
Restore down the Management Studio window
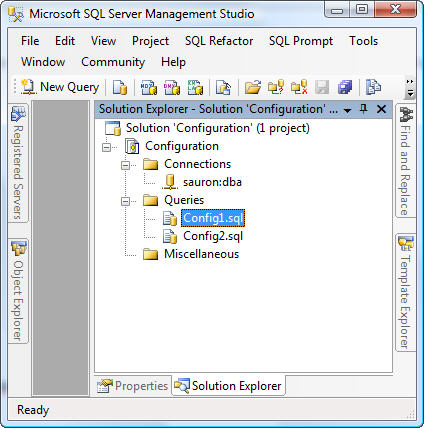point(362,10)
